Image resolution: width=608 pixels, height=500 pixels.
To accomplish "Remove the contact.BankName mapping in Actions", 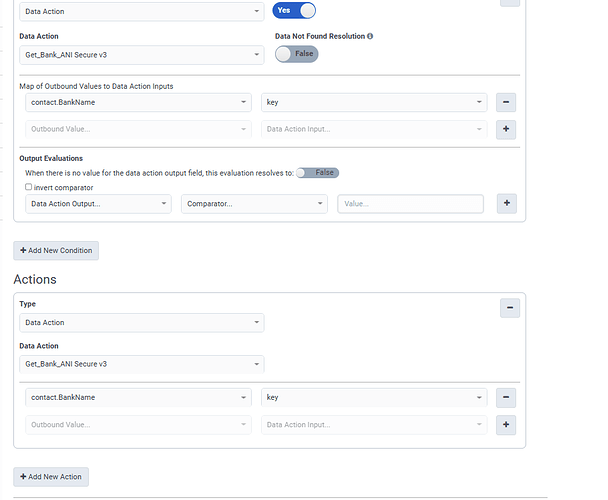I will click(506, 398).
